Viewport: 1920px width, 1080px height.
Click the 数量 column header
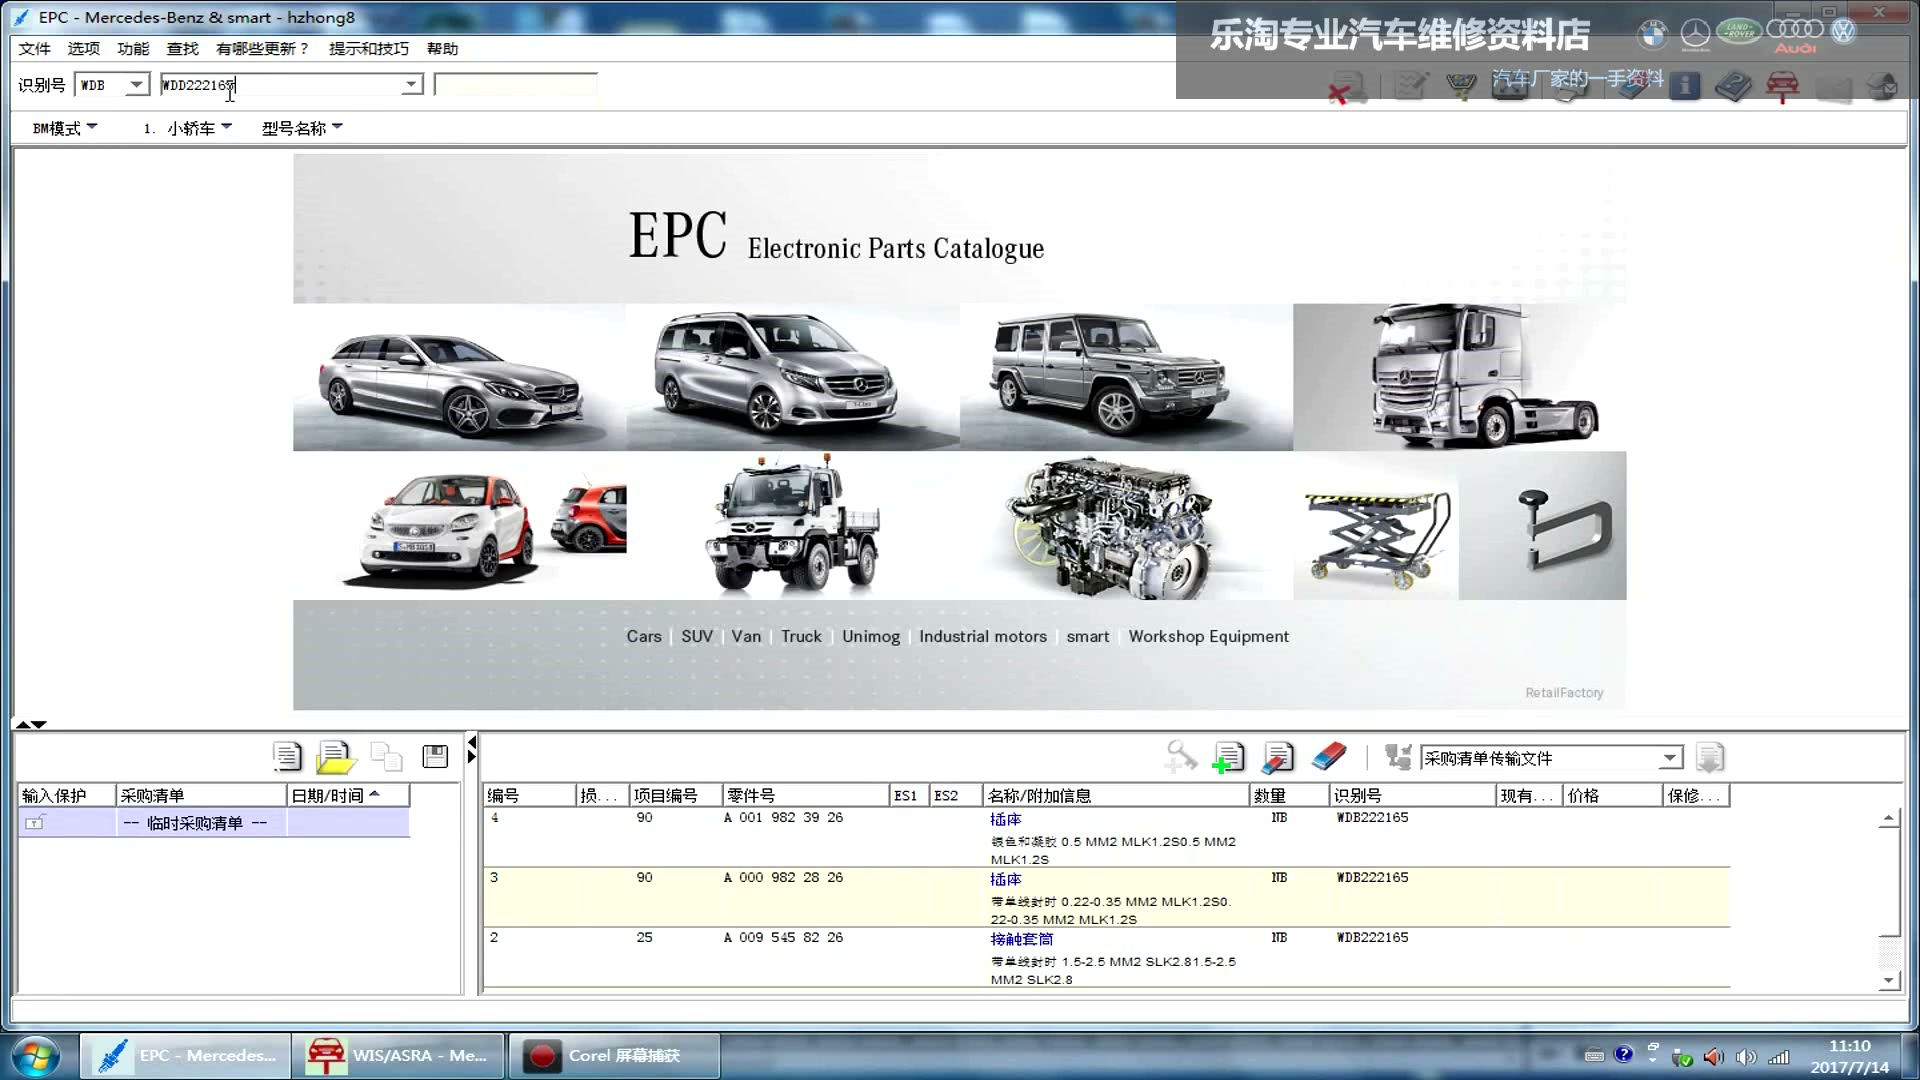(x=1289, y=795)
